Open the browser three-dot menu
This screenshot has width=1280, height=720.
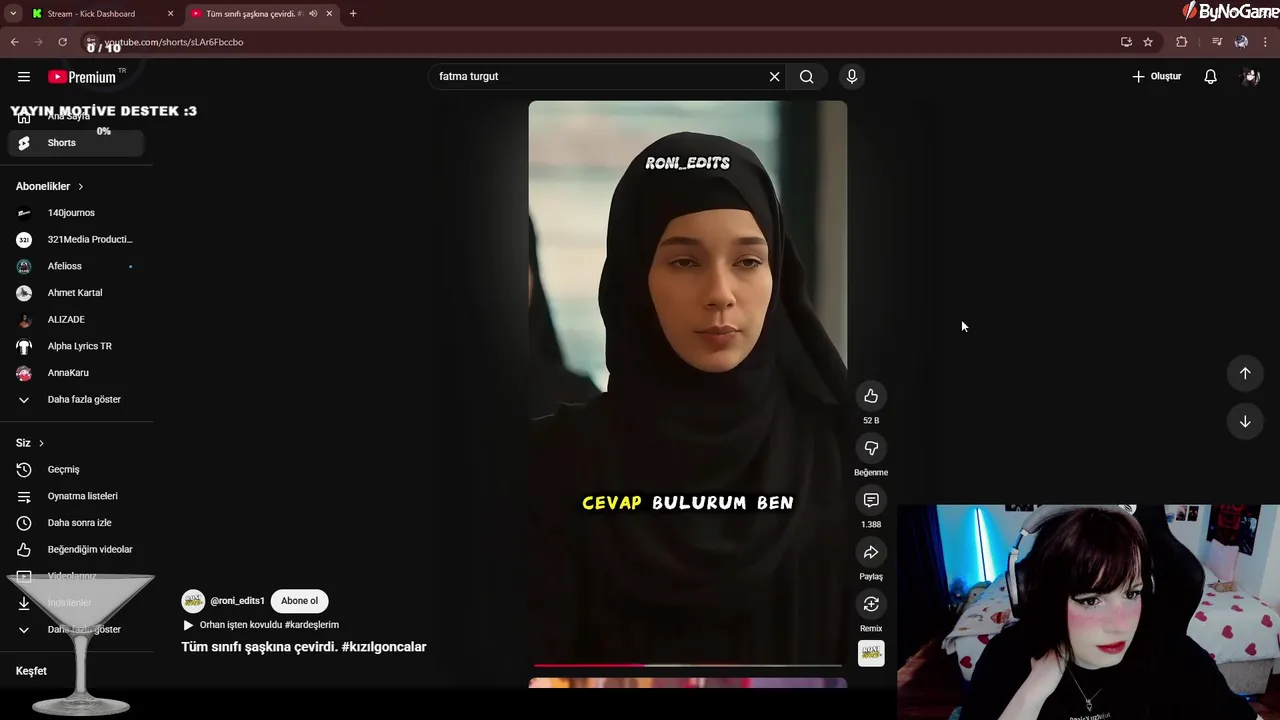[x=1266, y=42]
